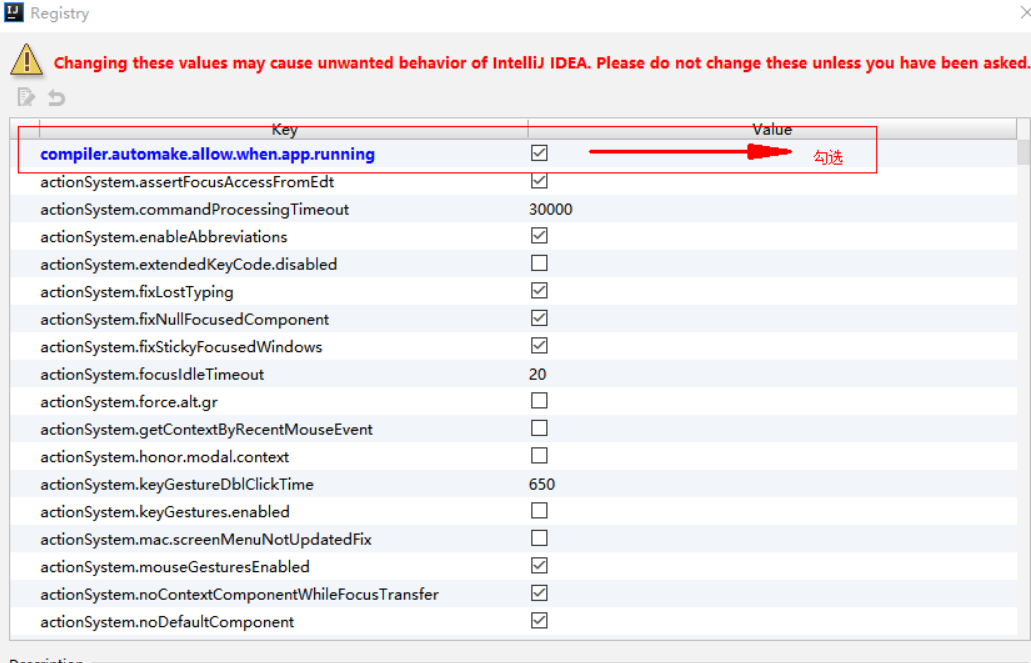Screen dimensions: 1031x663
Task: Enable actionSystem.extendedKeyCode.disabled checkbox
Action: [539, 263]
